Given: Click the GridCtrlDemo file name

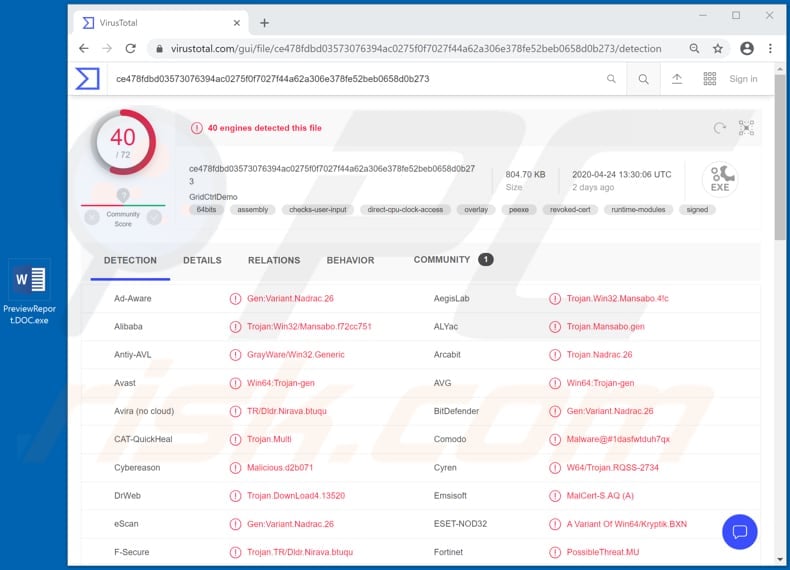Looking at the screenshot, I should click(x=213, y=197).
